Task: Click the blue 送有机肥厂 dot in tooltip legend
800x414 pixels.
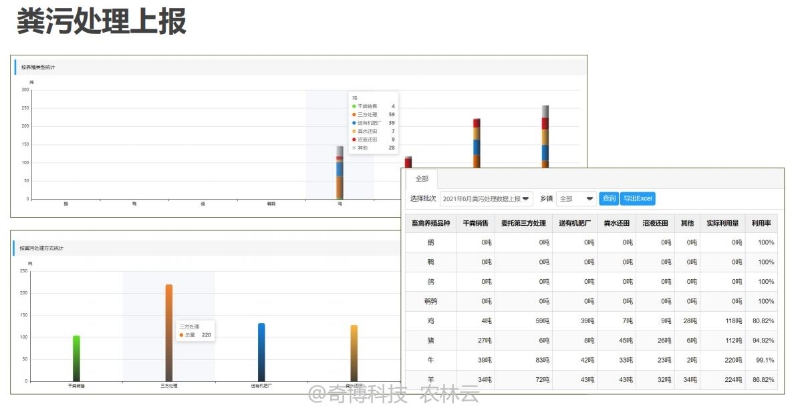Action: coord(354,122)
